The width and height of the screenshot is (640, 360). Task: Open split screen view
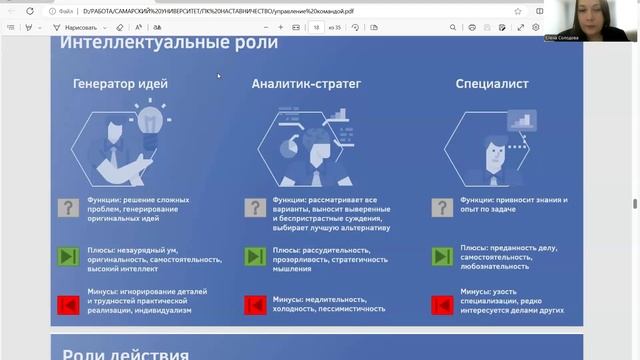[539, 11]
